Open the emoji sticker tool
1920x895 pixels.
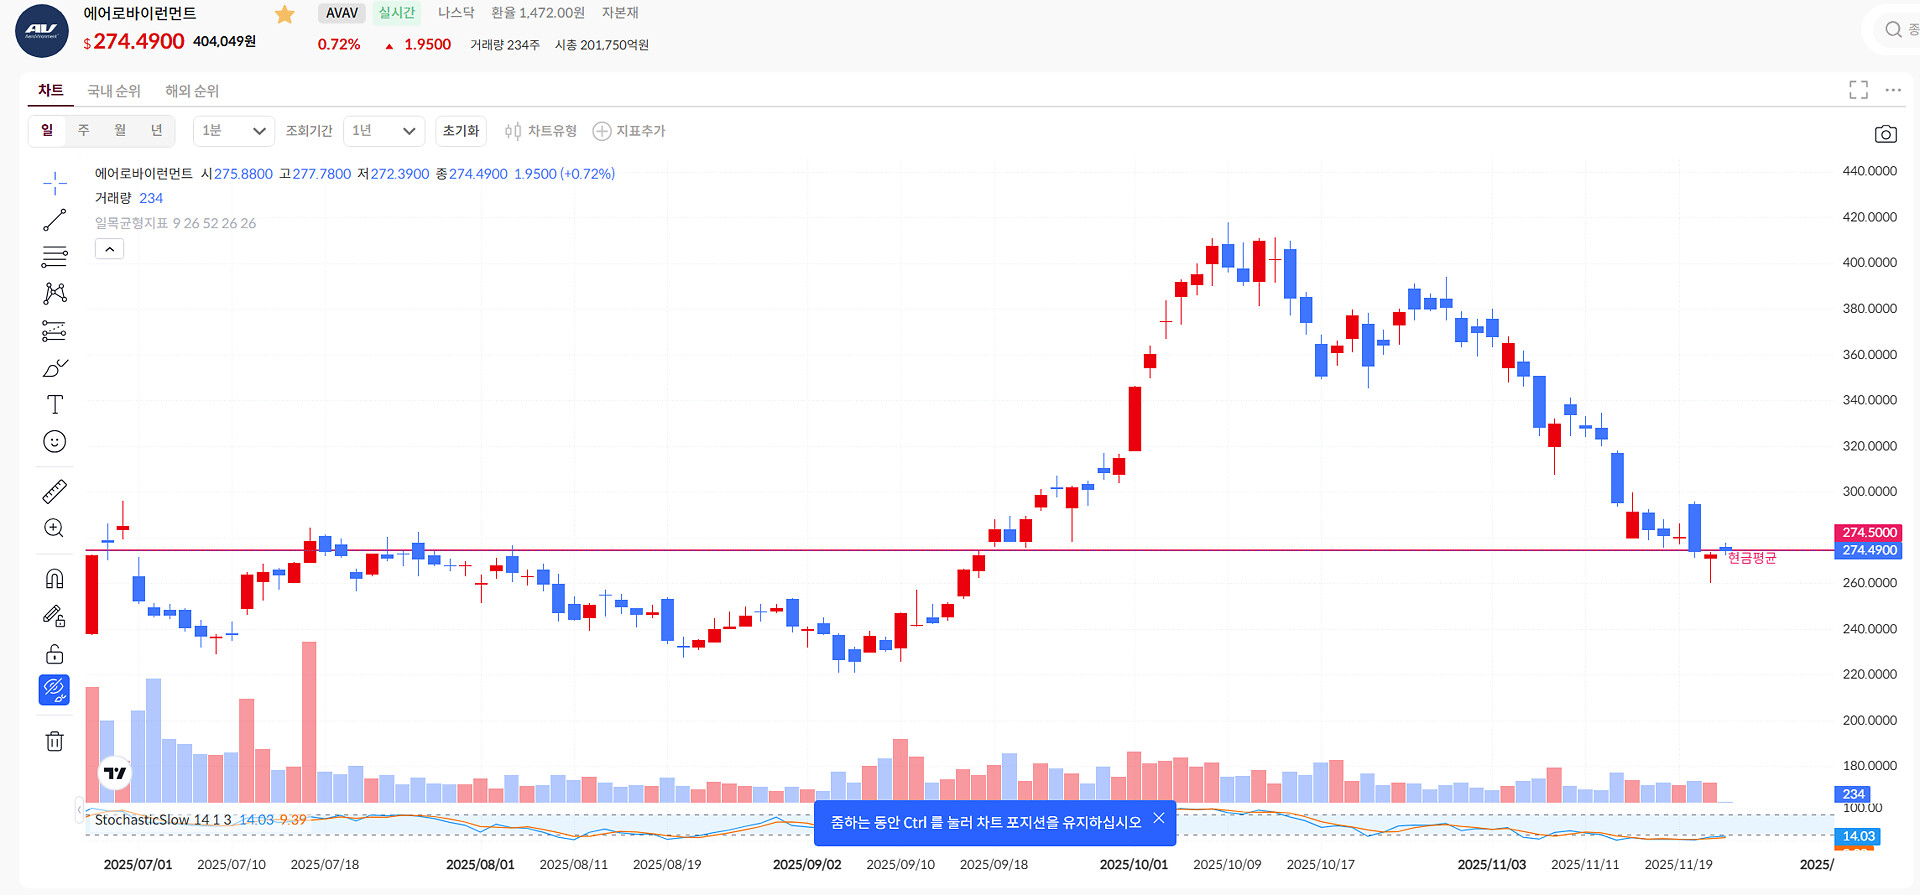coord(55,441)
